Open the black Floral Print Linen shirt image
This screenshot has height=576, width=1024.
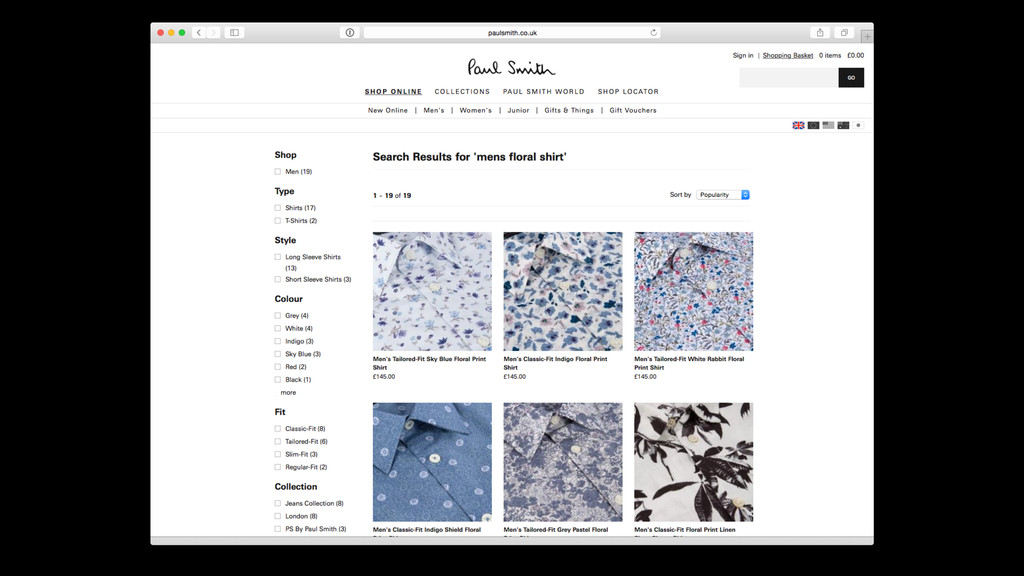coord(694,462)
